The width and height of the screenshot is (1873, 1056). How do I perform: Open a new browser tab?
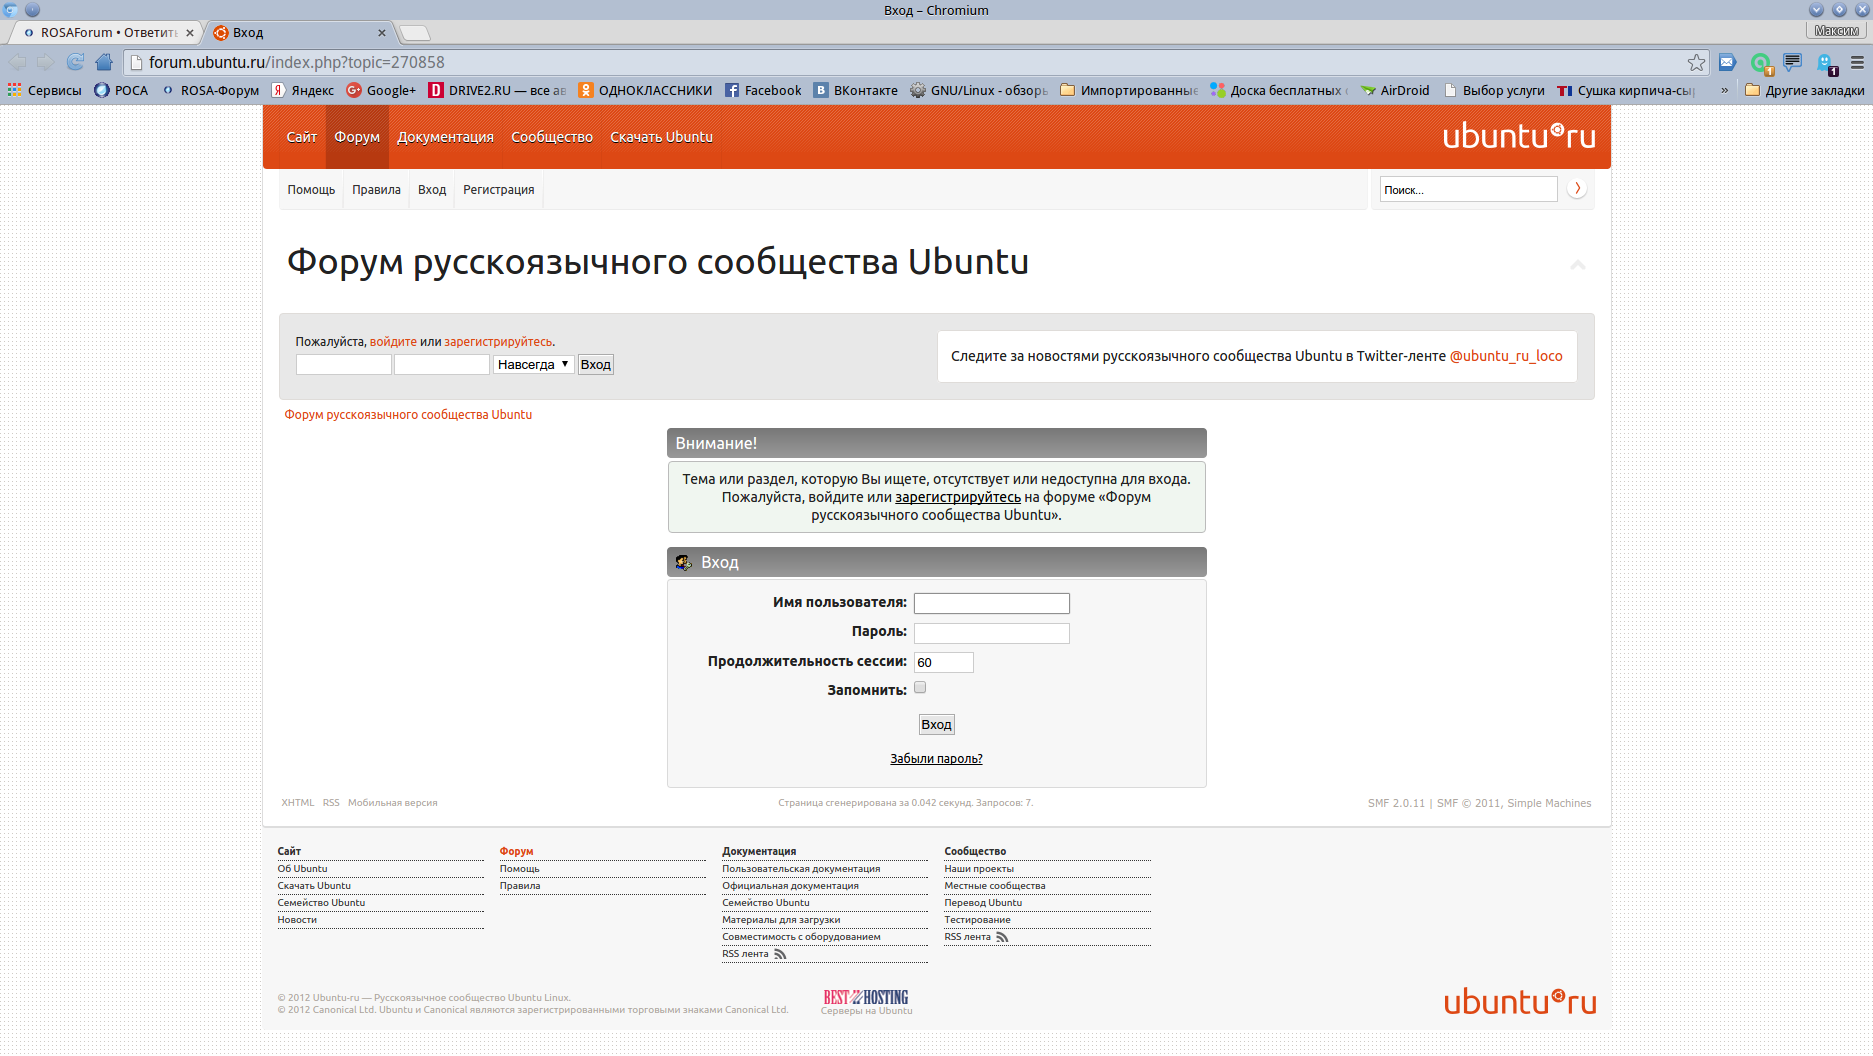click(x=414, y=33)
